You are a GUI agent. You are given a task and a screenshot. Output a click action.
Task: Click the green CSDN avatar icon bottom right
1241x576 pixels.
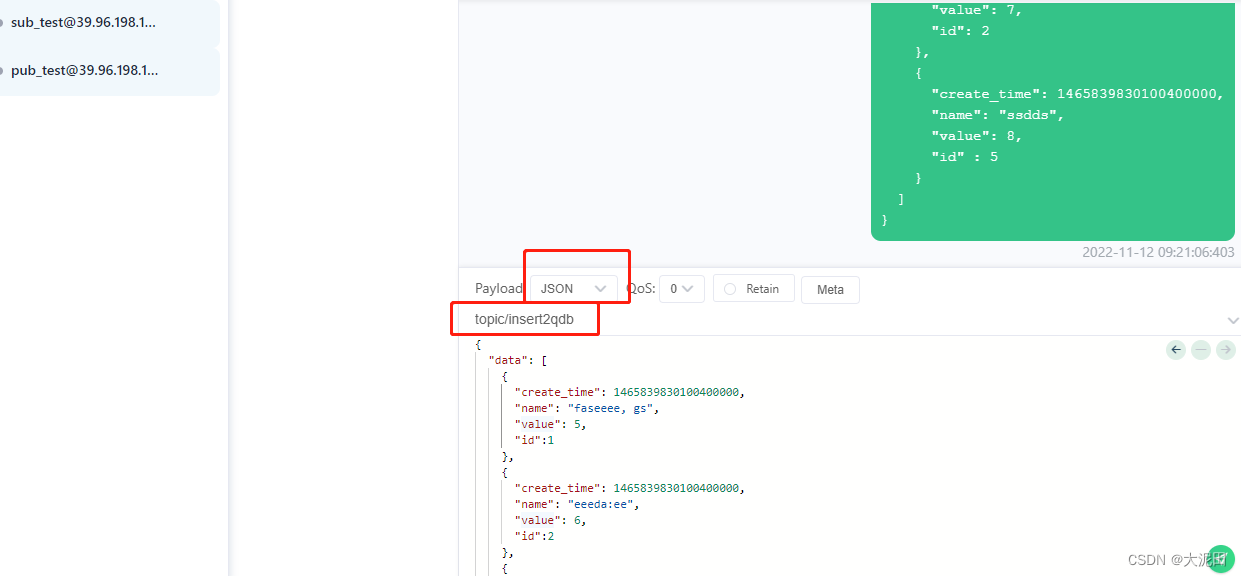tap(1221, 559)
